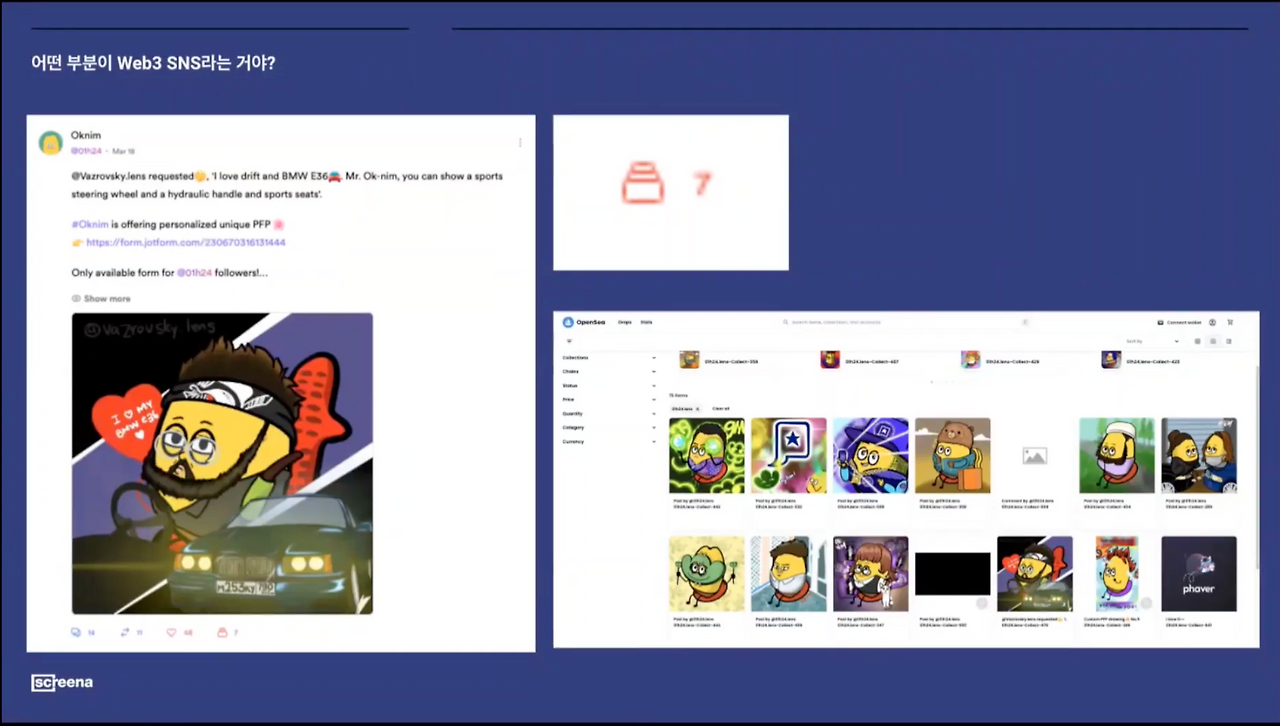Switch to the middle OpenSea grid view icon

1213,341
